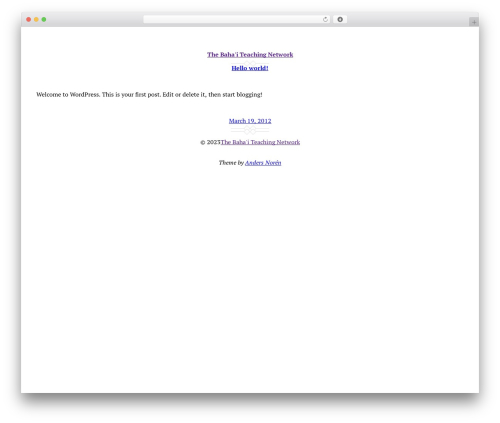This screenshot has width=500, height=423.
Task: Click footer The Baha'i Teaching Network link
Action: 260,142
